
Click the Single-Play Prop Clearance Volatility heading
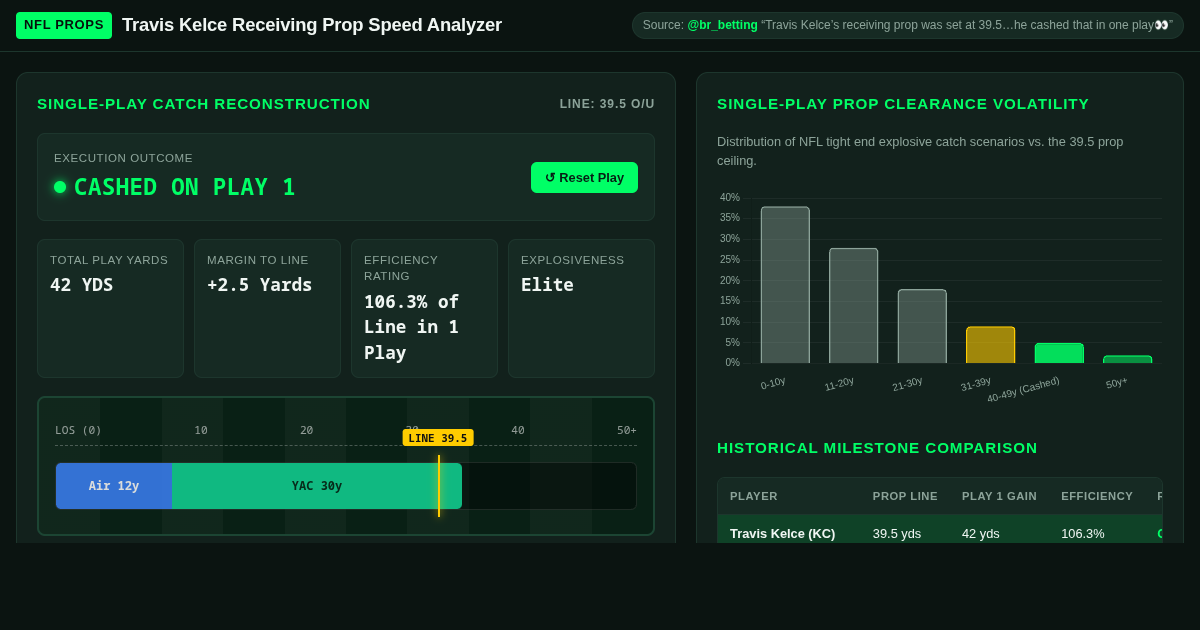coord(903,104)
